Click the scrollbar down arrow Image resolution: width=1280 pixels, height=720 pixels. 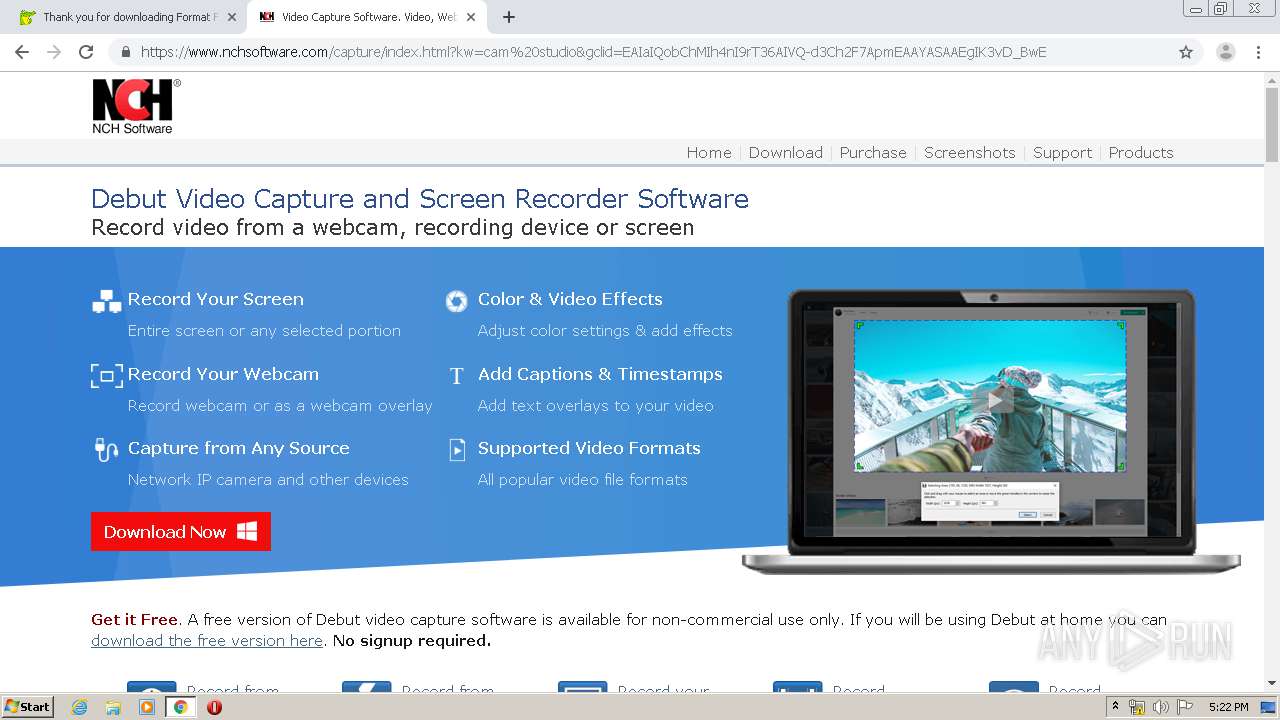(x=1272, y=684)
